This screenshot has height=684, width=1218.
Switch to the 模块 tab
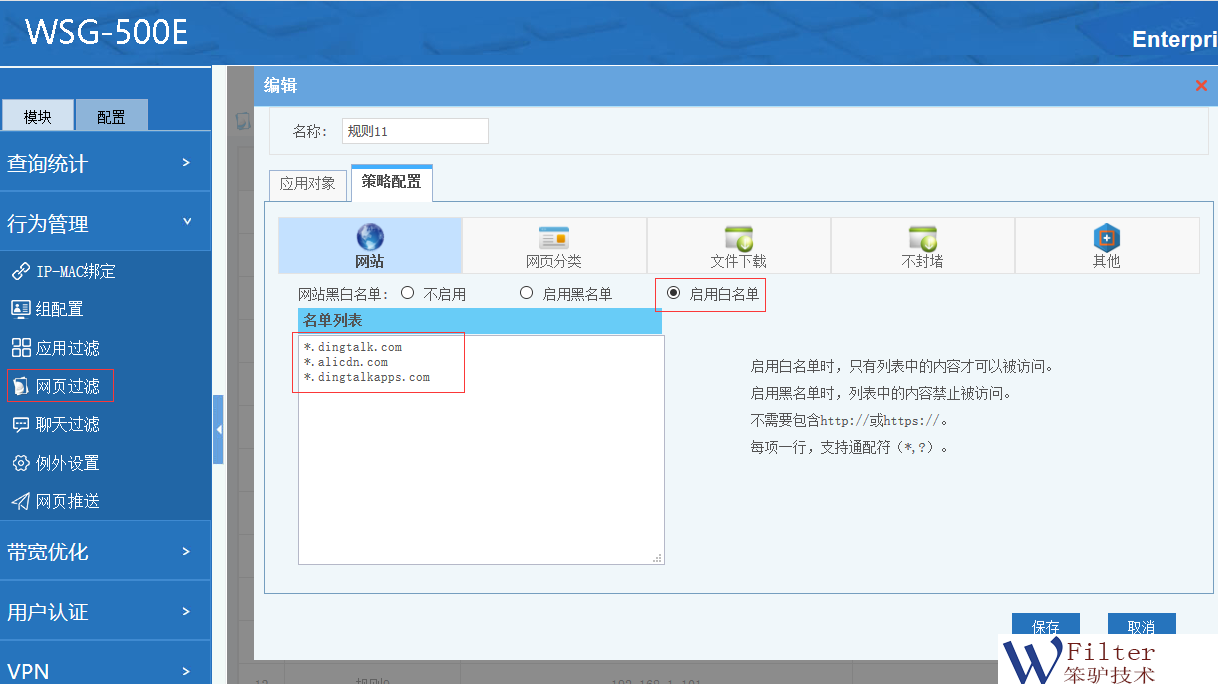click(38, 116)
